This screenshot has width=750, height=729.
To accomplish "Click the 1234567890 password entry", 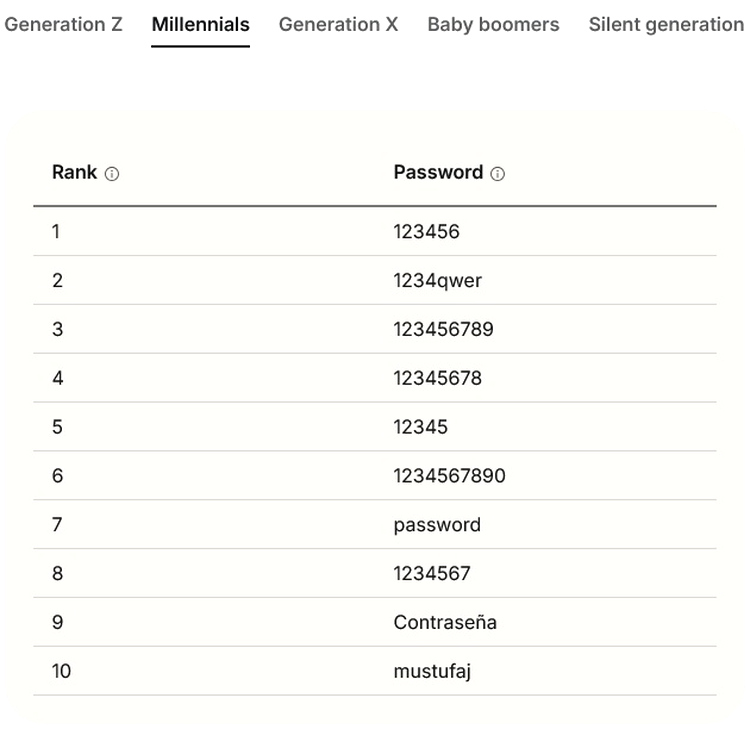I will (x=449, y=476).
